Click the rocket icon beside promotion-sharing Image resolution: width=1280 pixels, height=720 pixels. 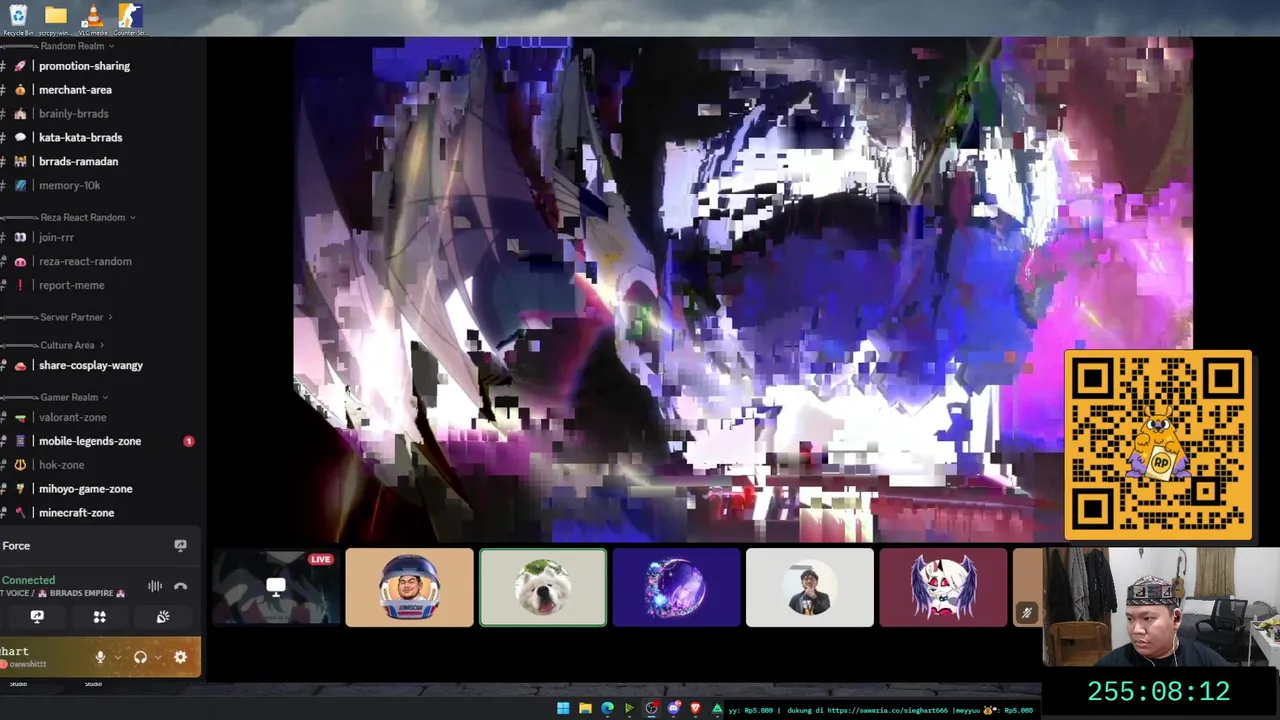[x=20, y=66]
